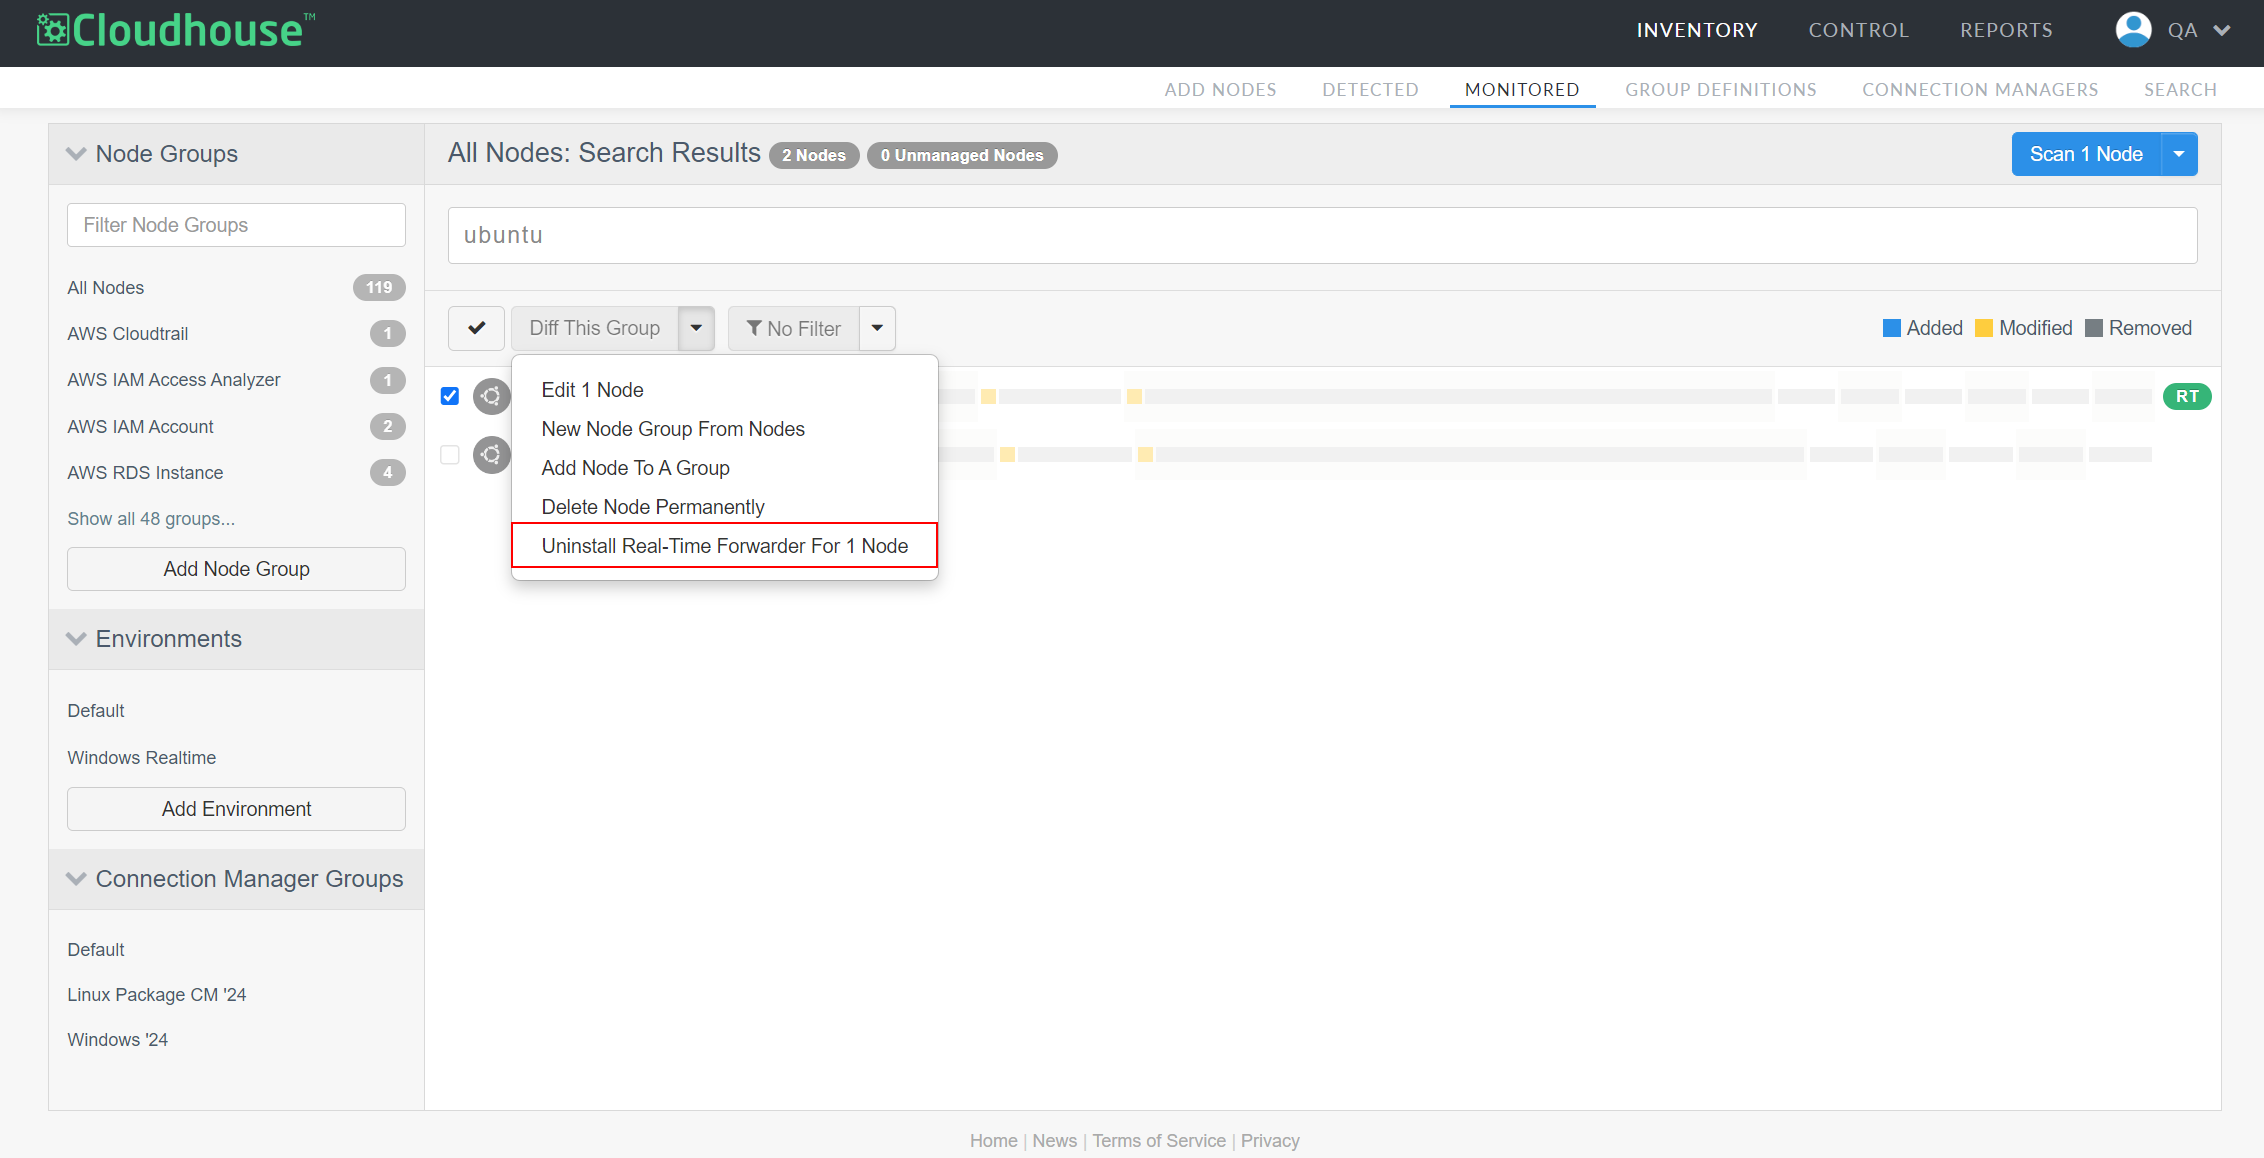The width and height of the screenshot is (2264, 1158).
Task: Click Show all 48 groups link
Action: 151,519
